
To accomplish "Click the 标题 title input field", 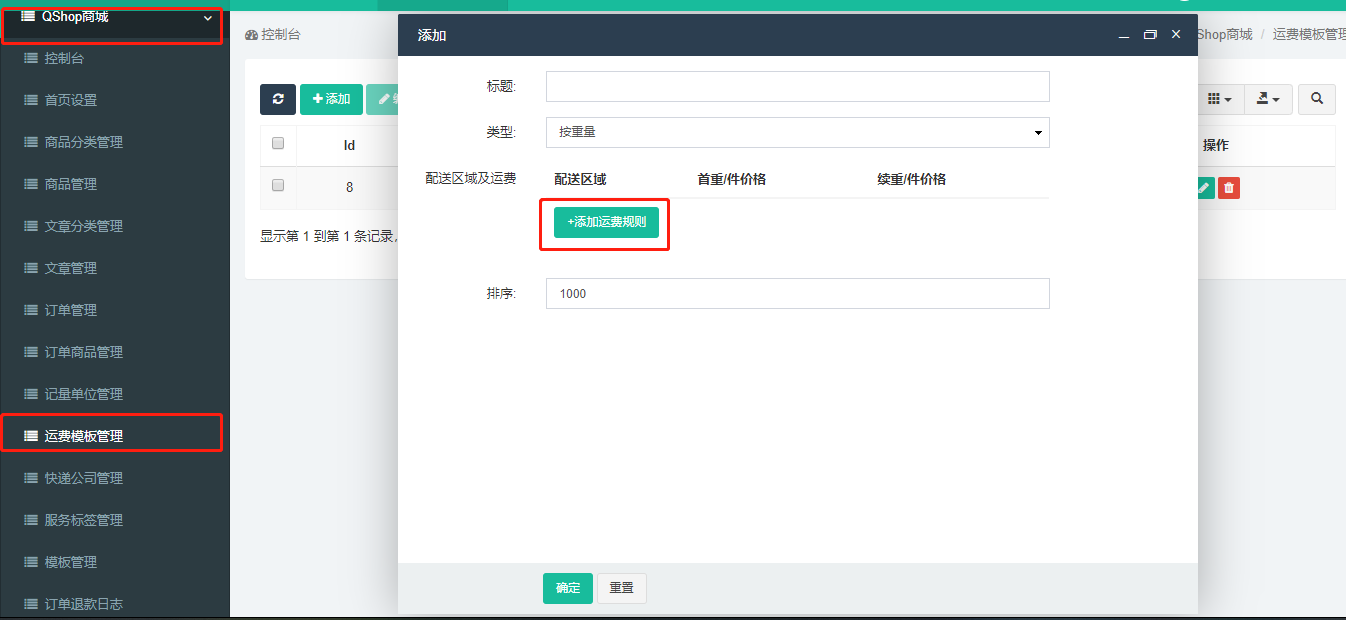I will (x=797, y=87).
